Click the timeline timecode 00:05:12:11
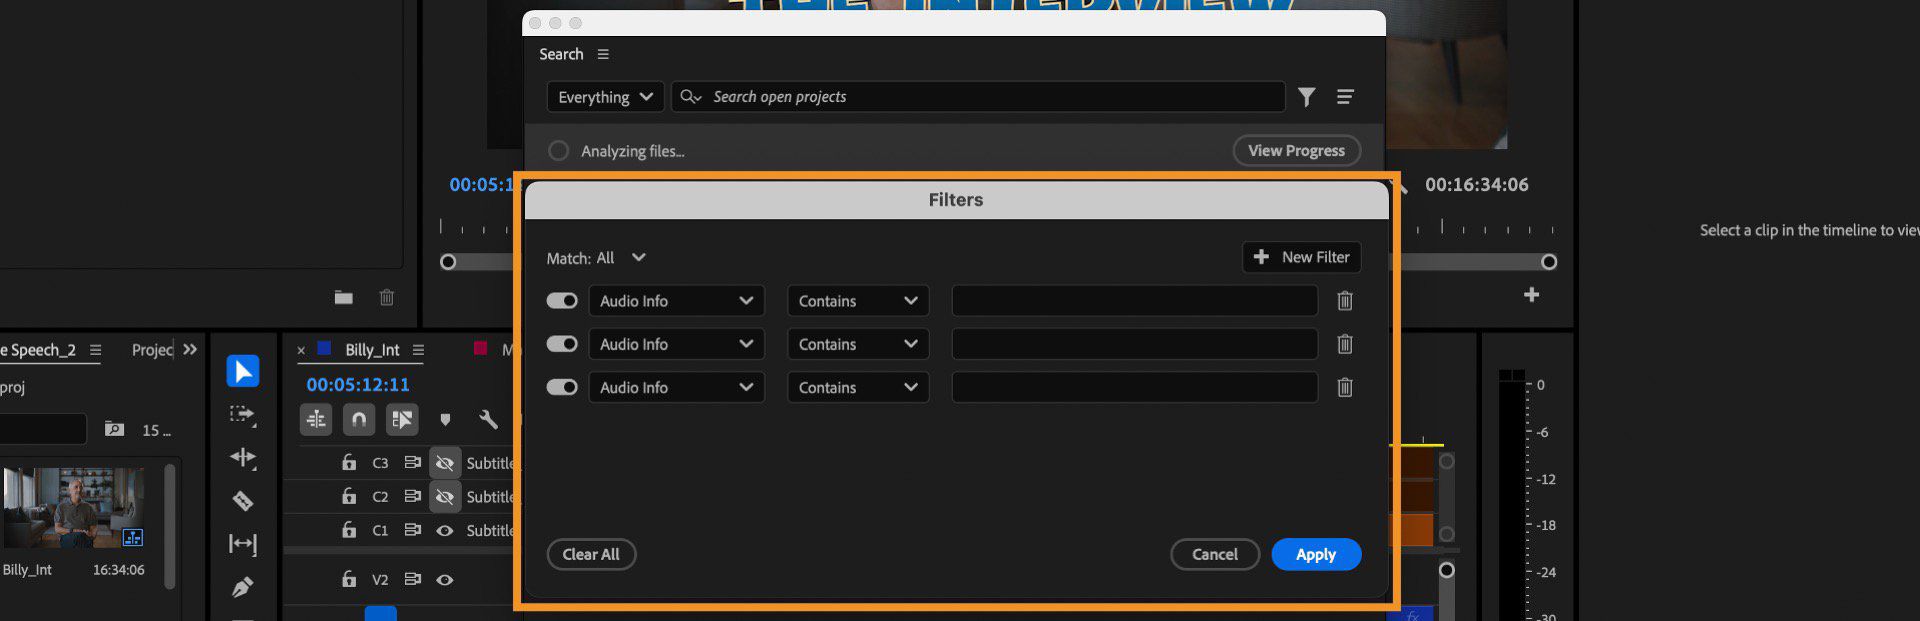Viewport: 1920px width, 621px height. point(358,385)
